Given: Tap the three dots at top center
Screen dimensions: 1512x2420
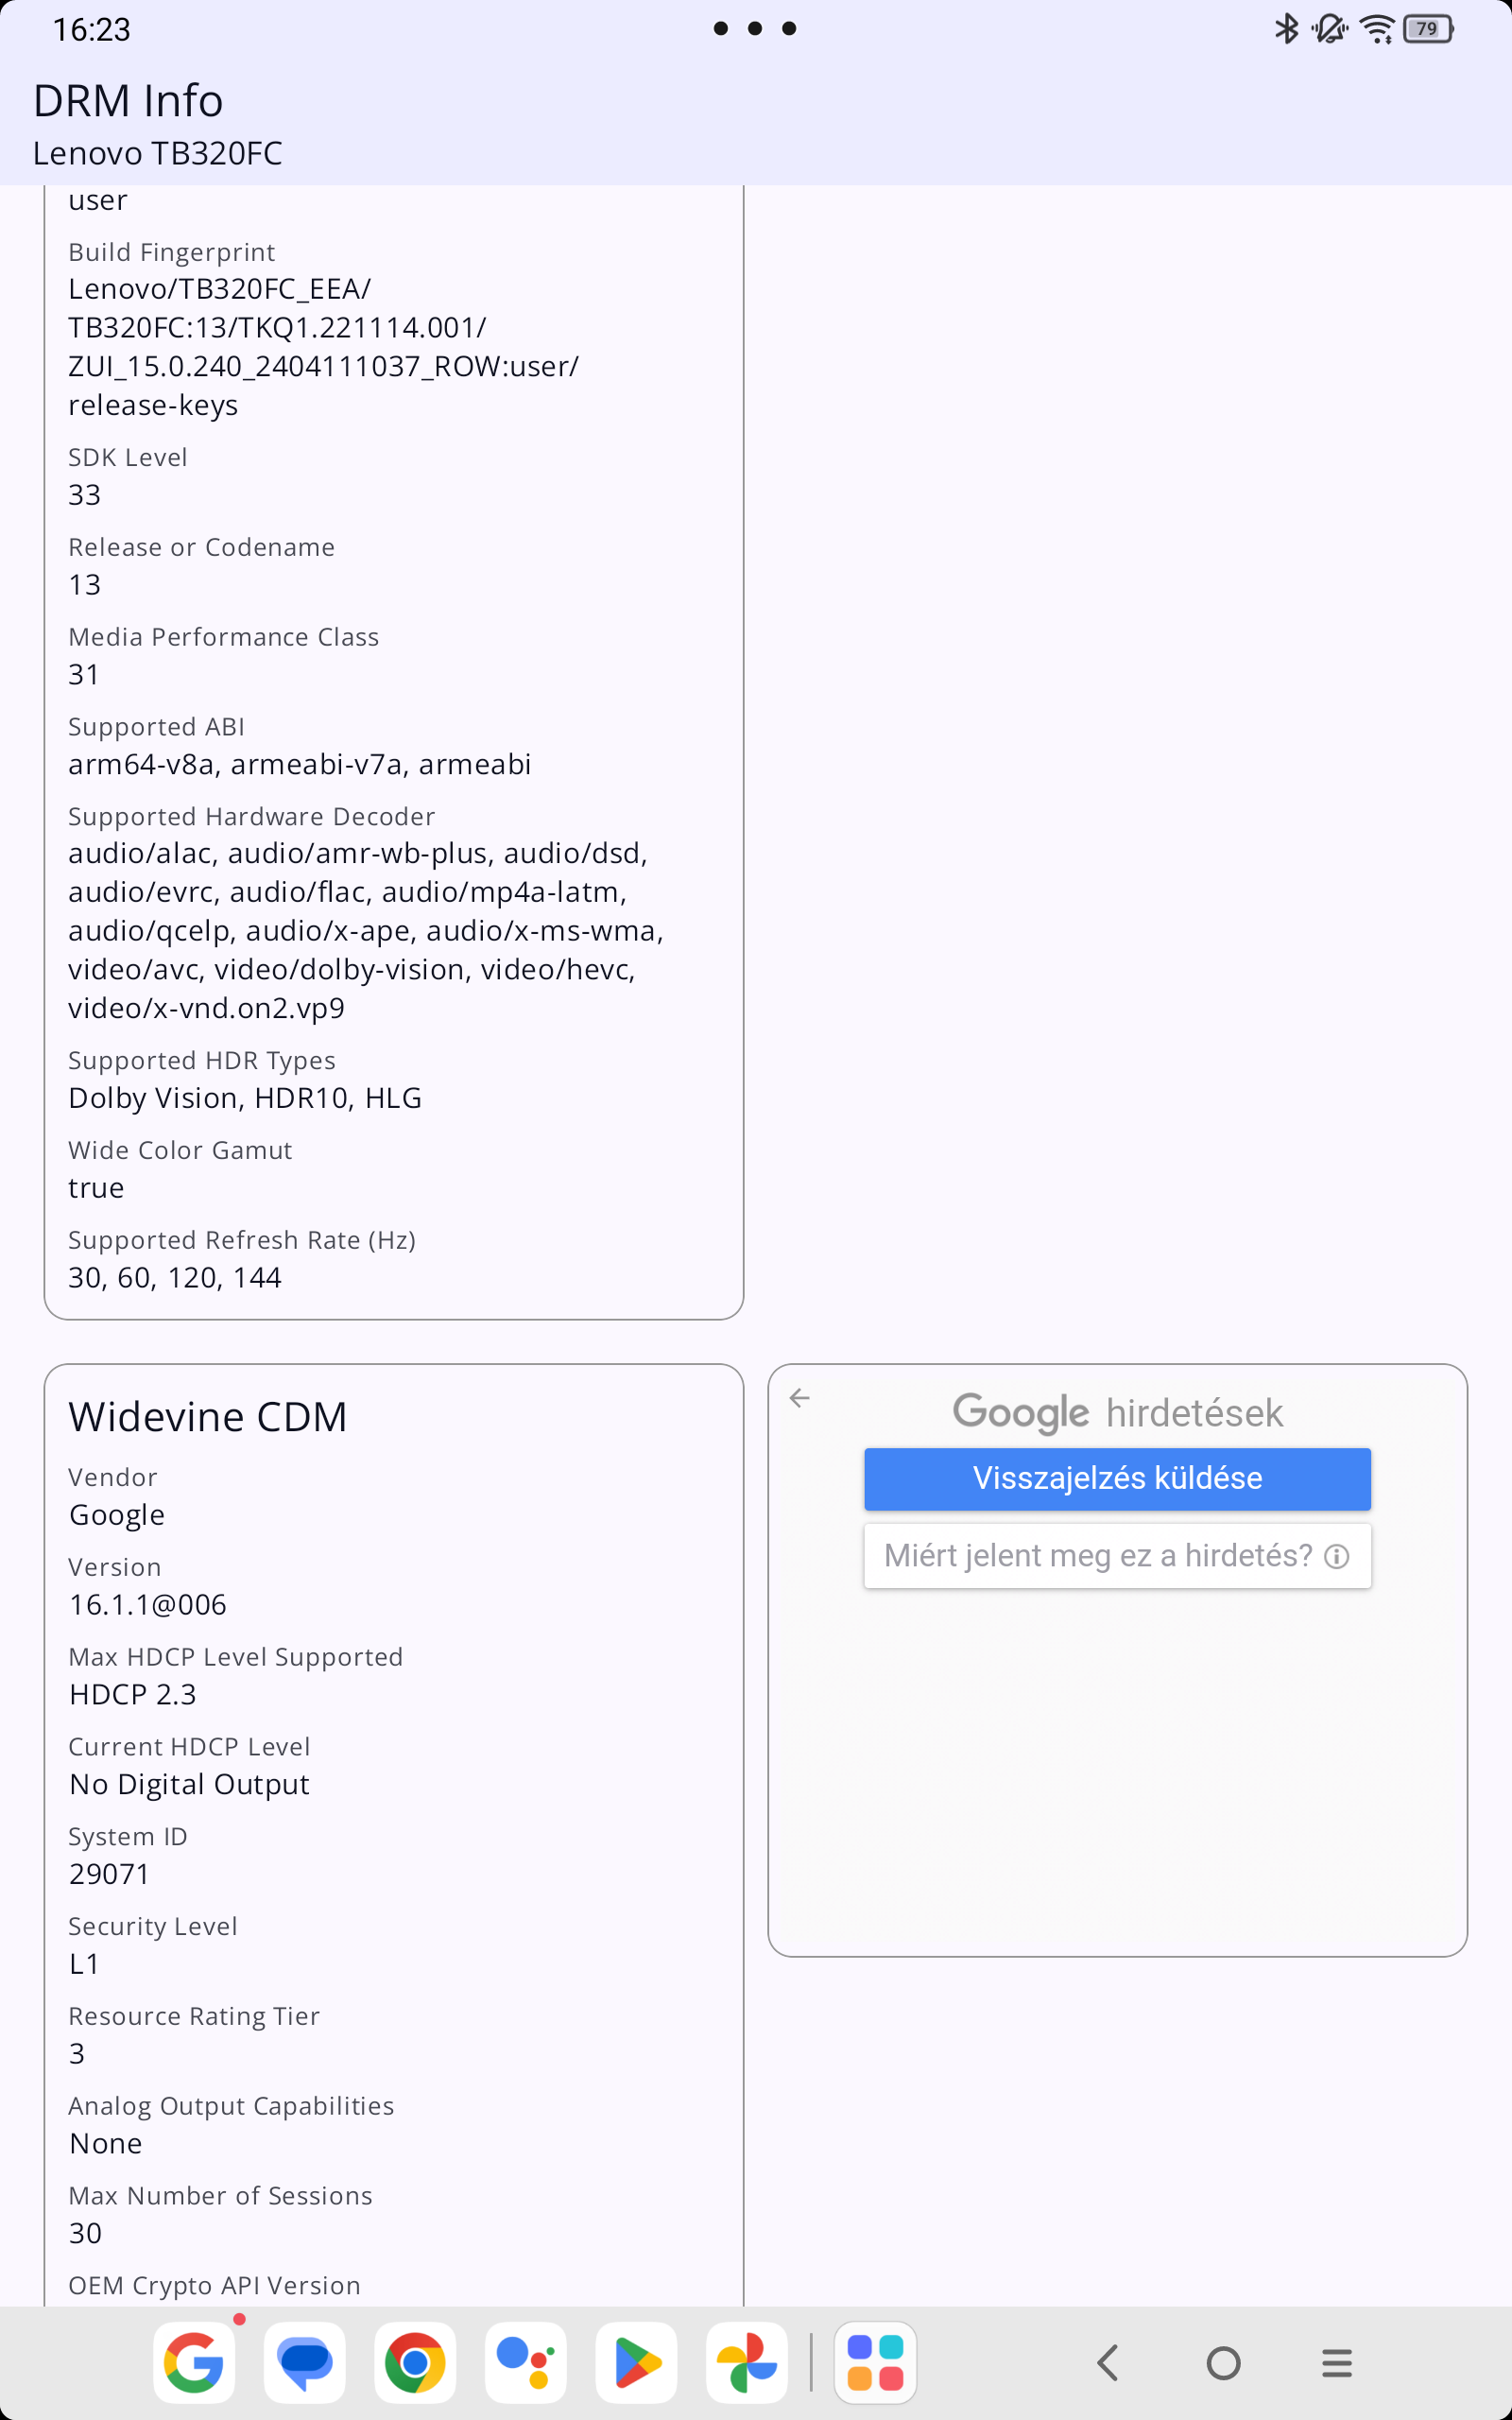Looking at the screenshot, I should [x=755, y=28].
